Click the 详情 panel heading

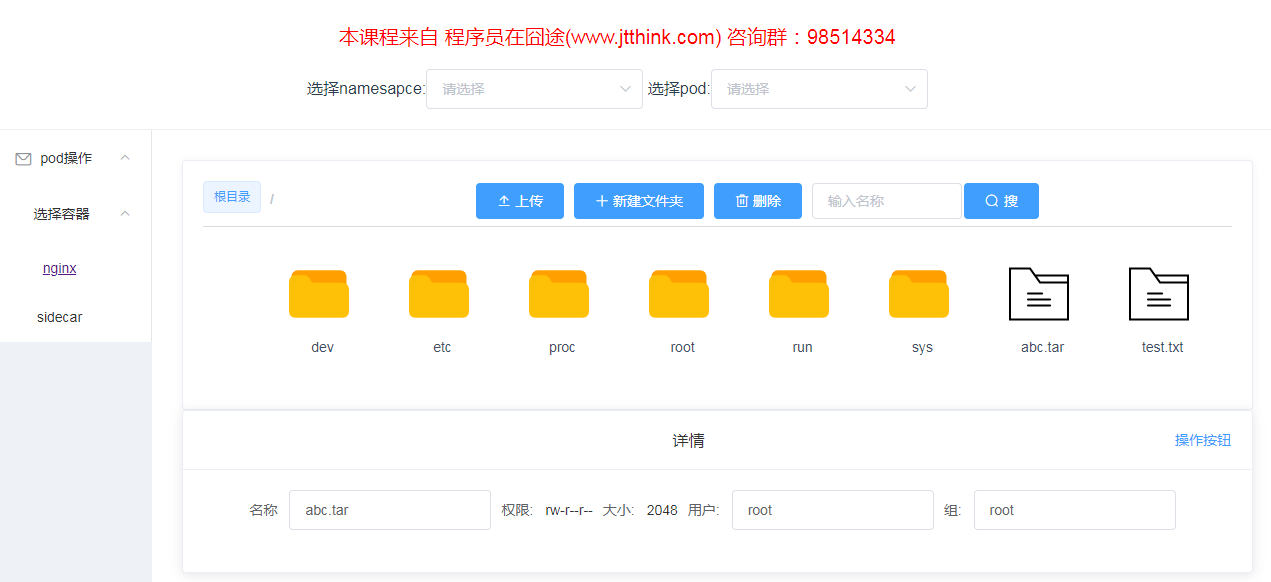[688, 441]
